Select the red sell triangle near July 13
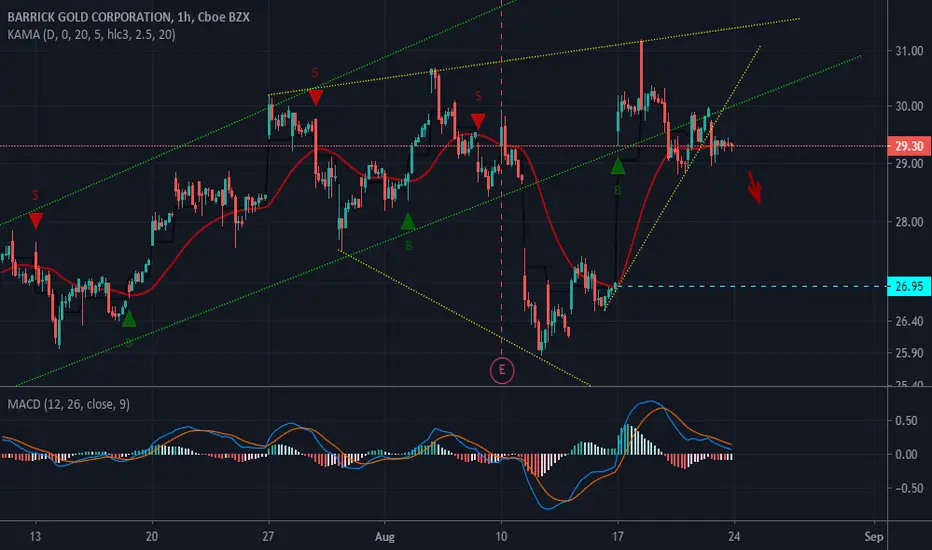Image resolution: width=932 pixels, height=550 pixels. click(36, 221)
